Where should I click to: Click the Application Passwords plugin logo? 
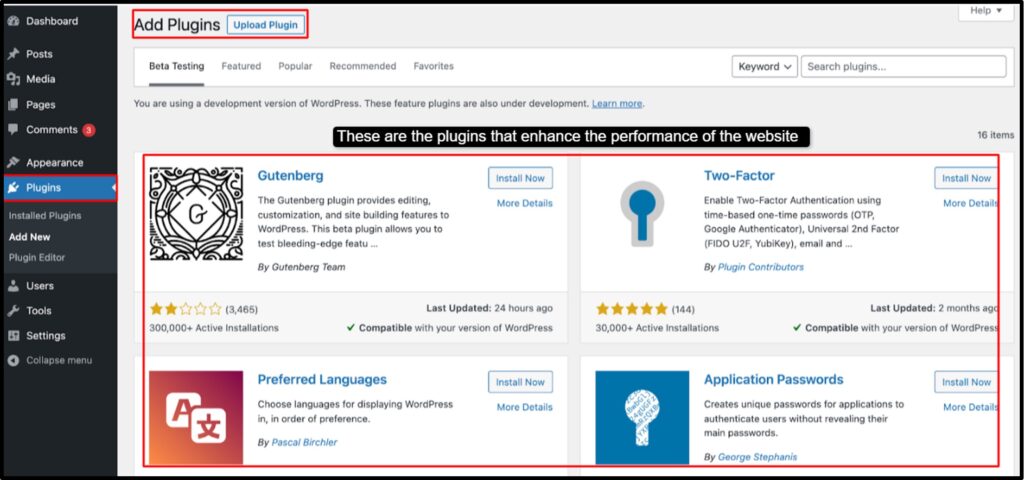642,417
